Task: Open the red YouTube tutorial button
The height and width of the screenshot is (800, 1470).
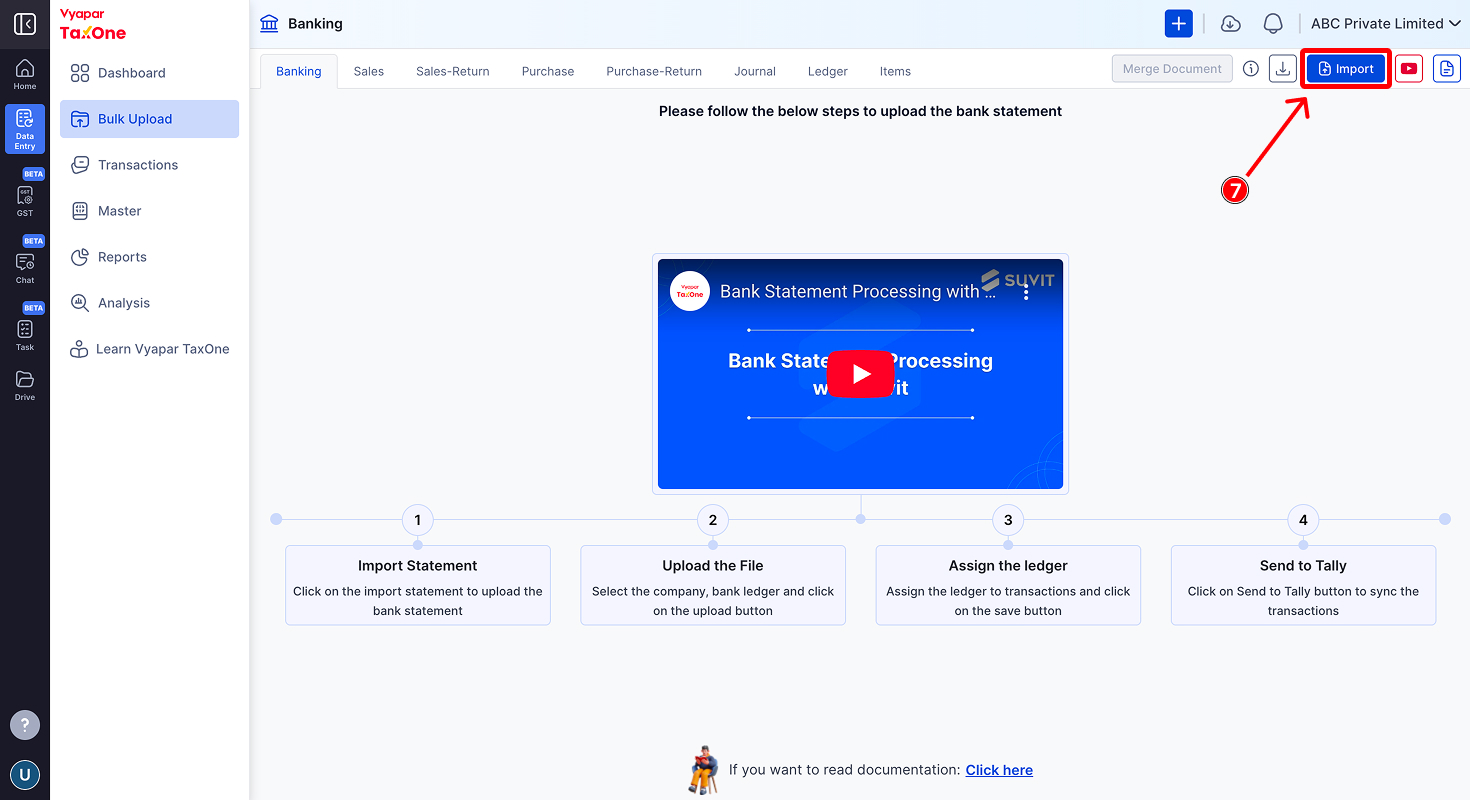Action: 1409,69
